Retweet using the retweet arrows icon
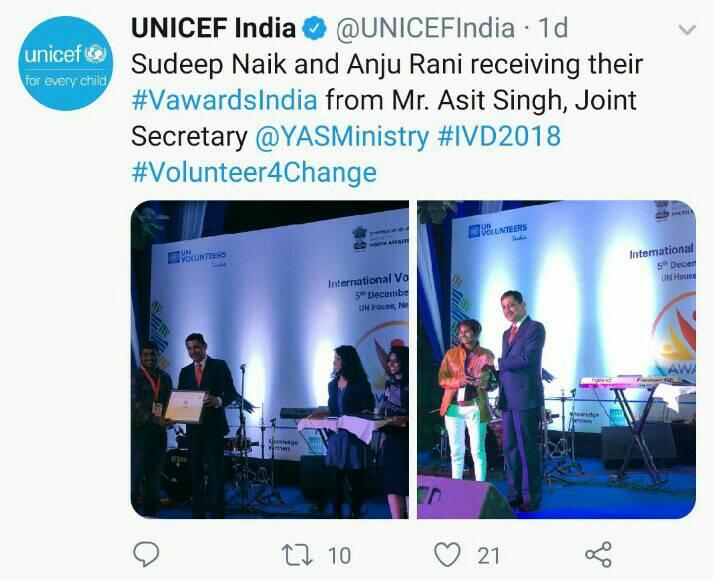 (x=297, y=555)
